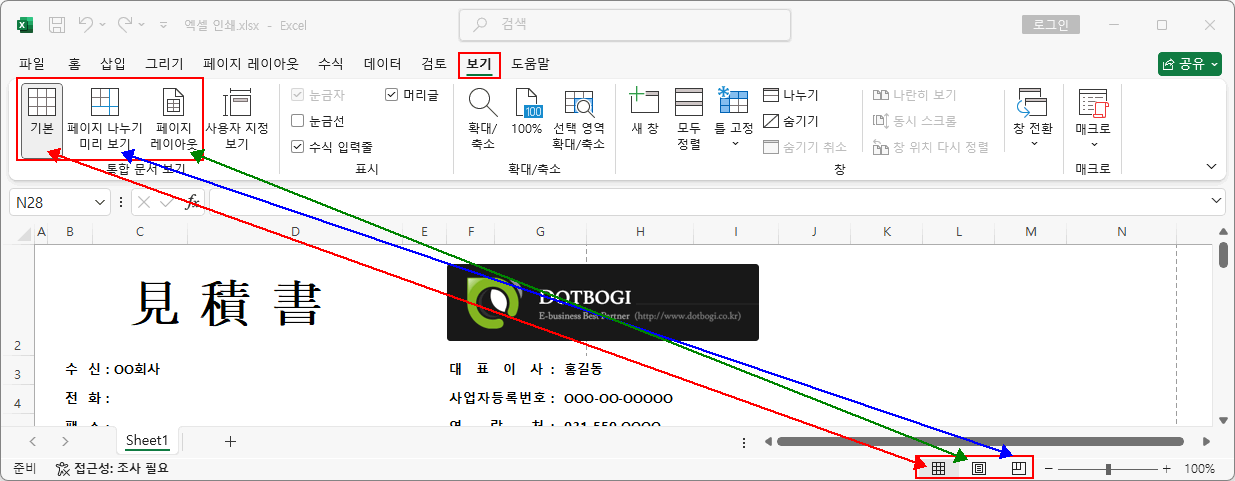
Task: Open the Macros (매크로) dropdown
Action: 1093,119
